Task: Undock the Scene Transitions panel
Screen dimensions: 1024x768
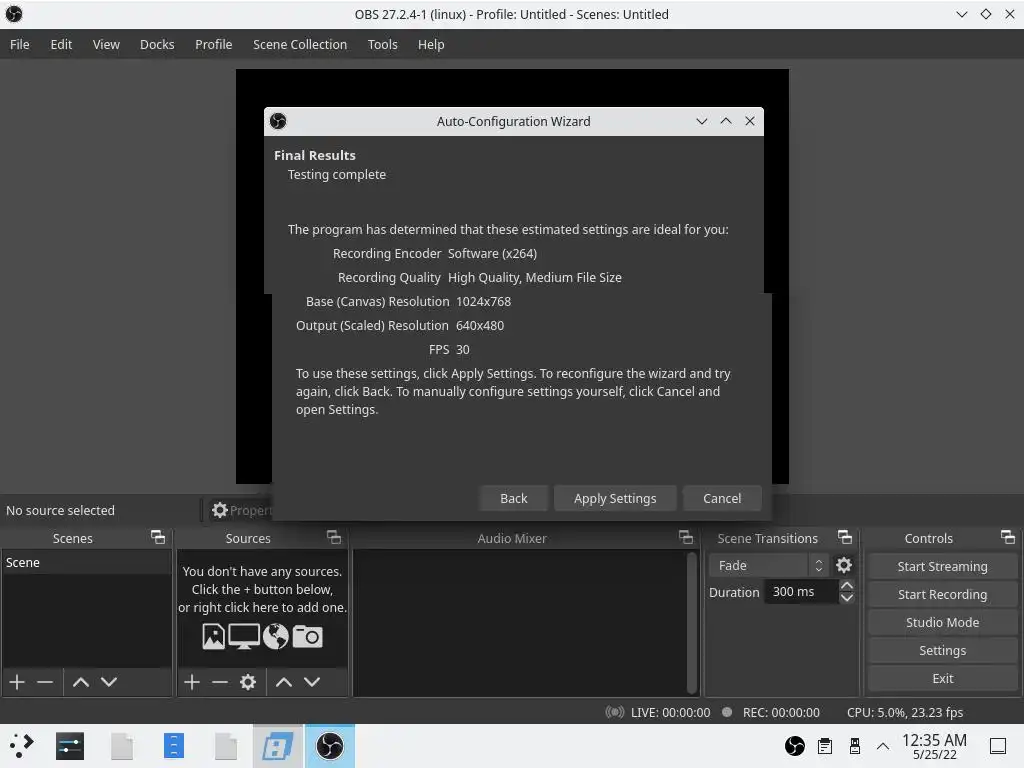Action: point(845,537)
